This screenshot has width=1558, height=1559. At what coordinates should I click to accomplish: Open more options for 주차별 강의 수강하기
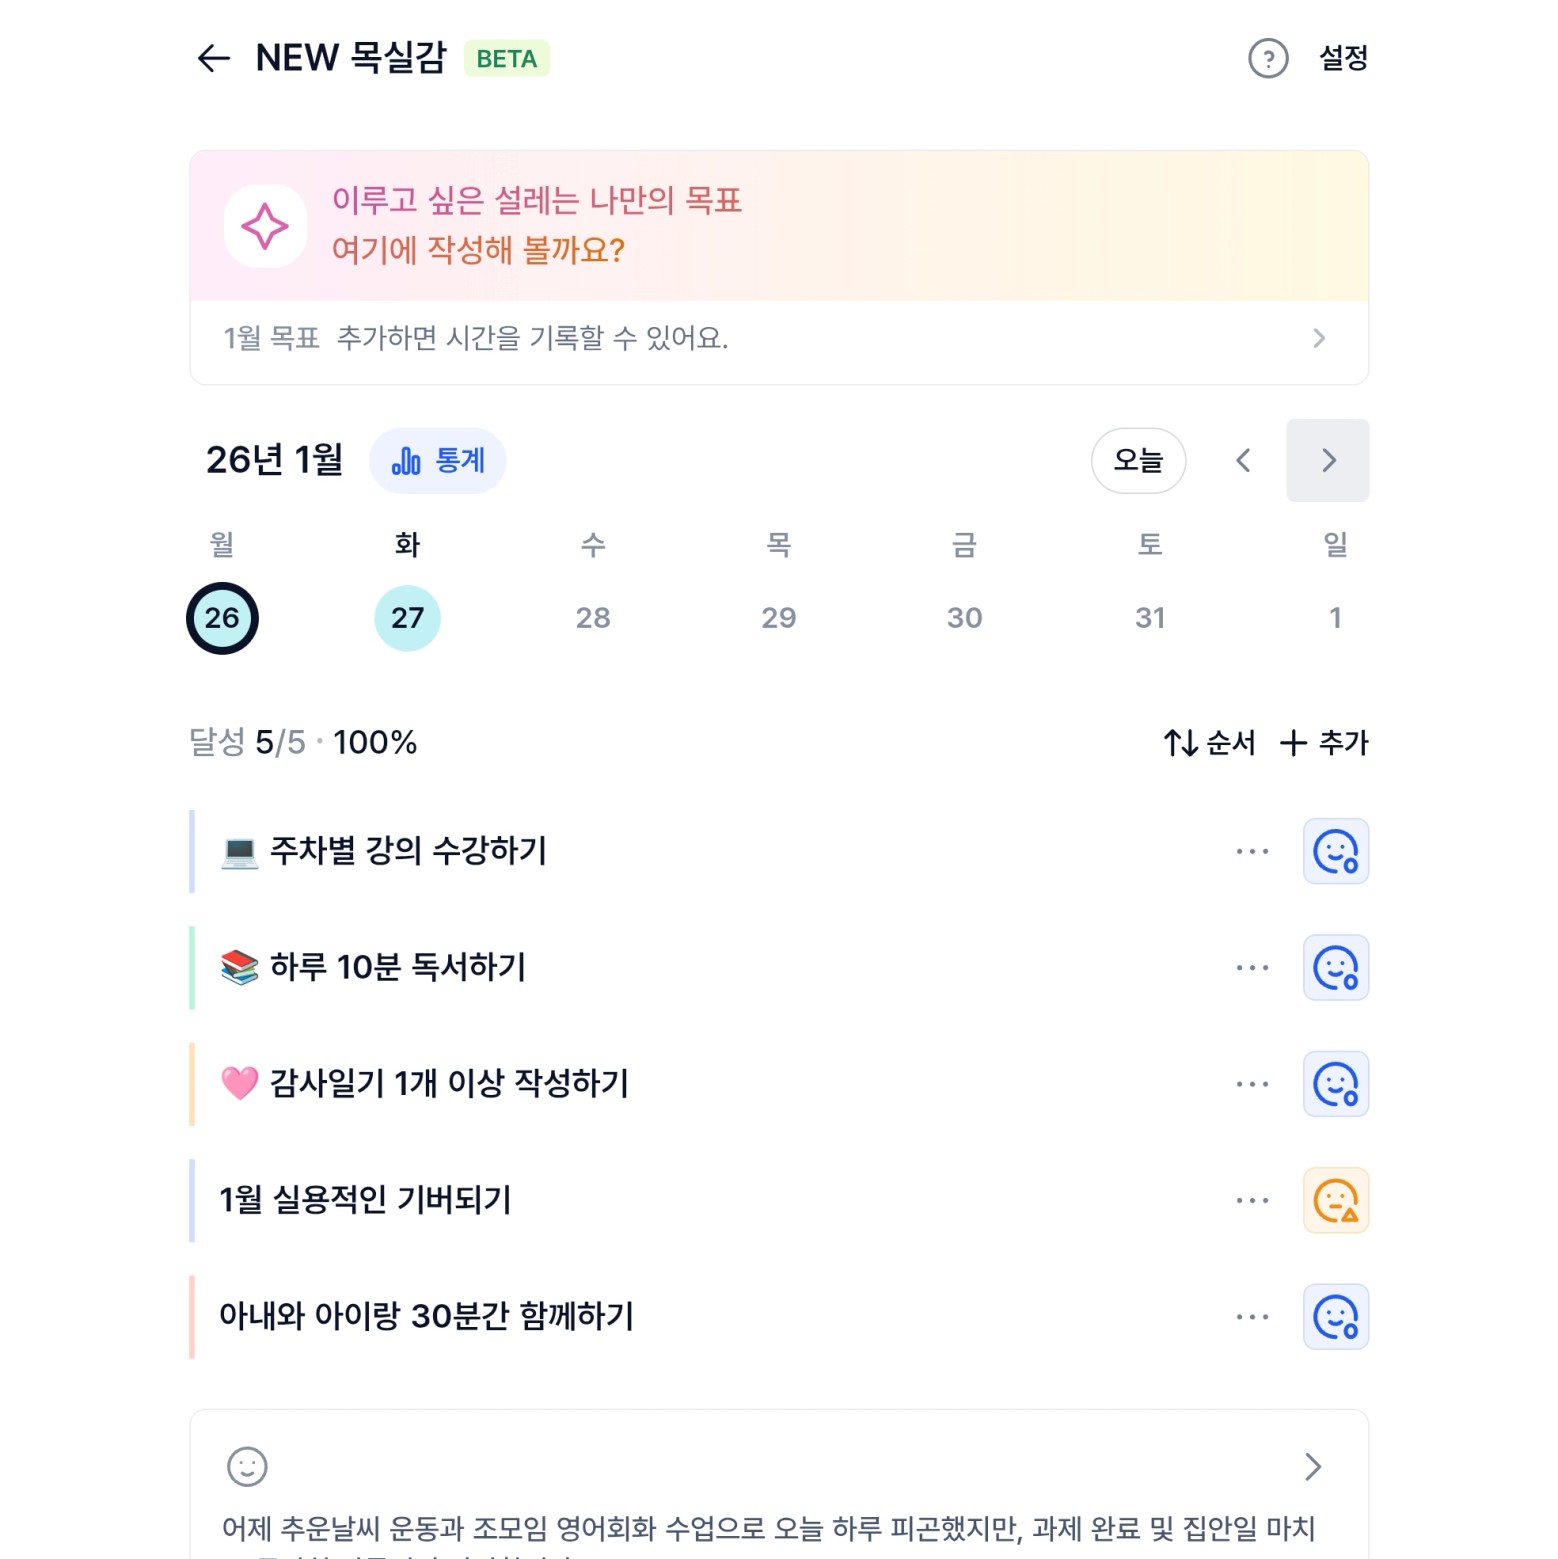(x=1251, y=852)
